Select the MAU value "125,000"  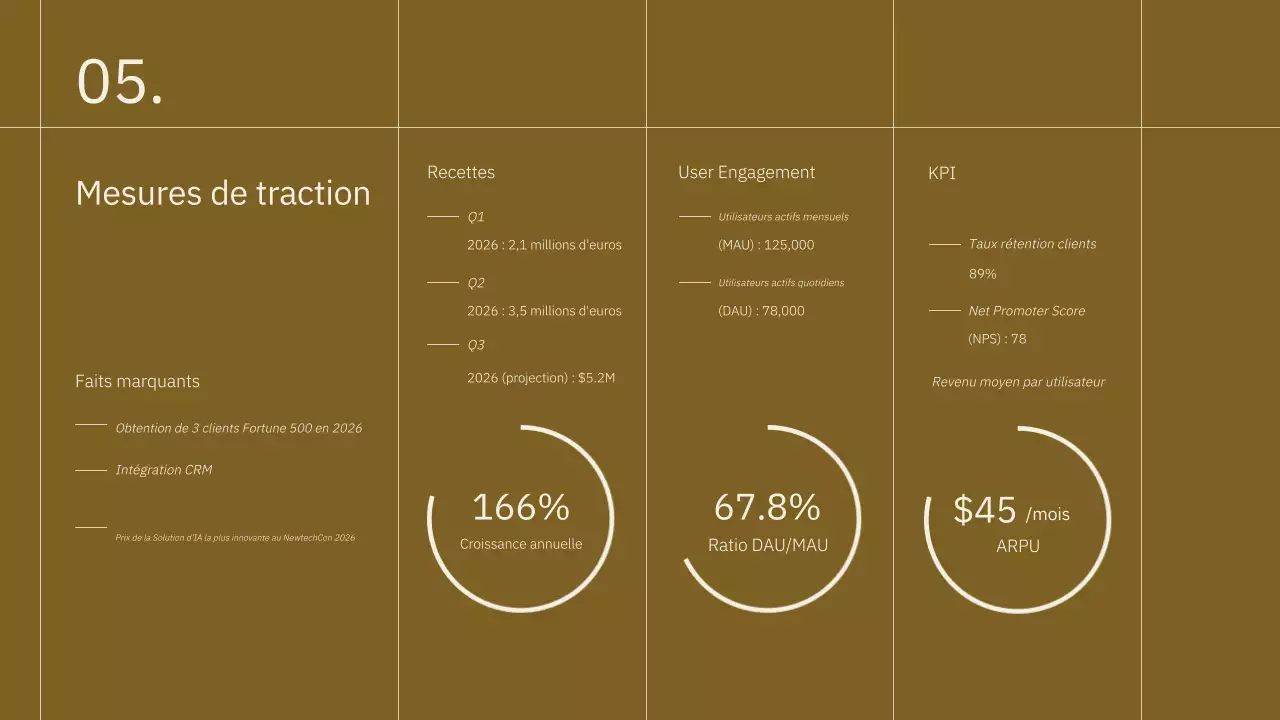click(x=766, y=244)
